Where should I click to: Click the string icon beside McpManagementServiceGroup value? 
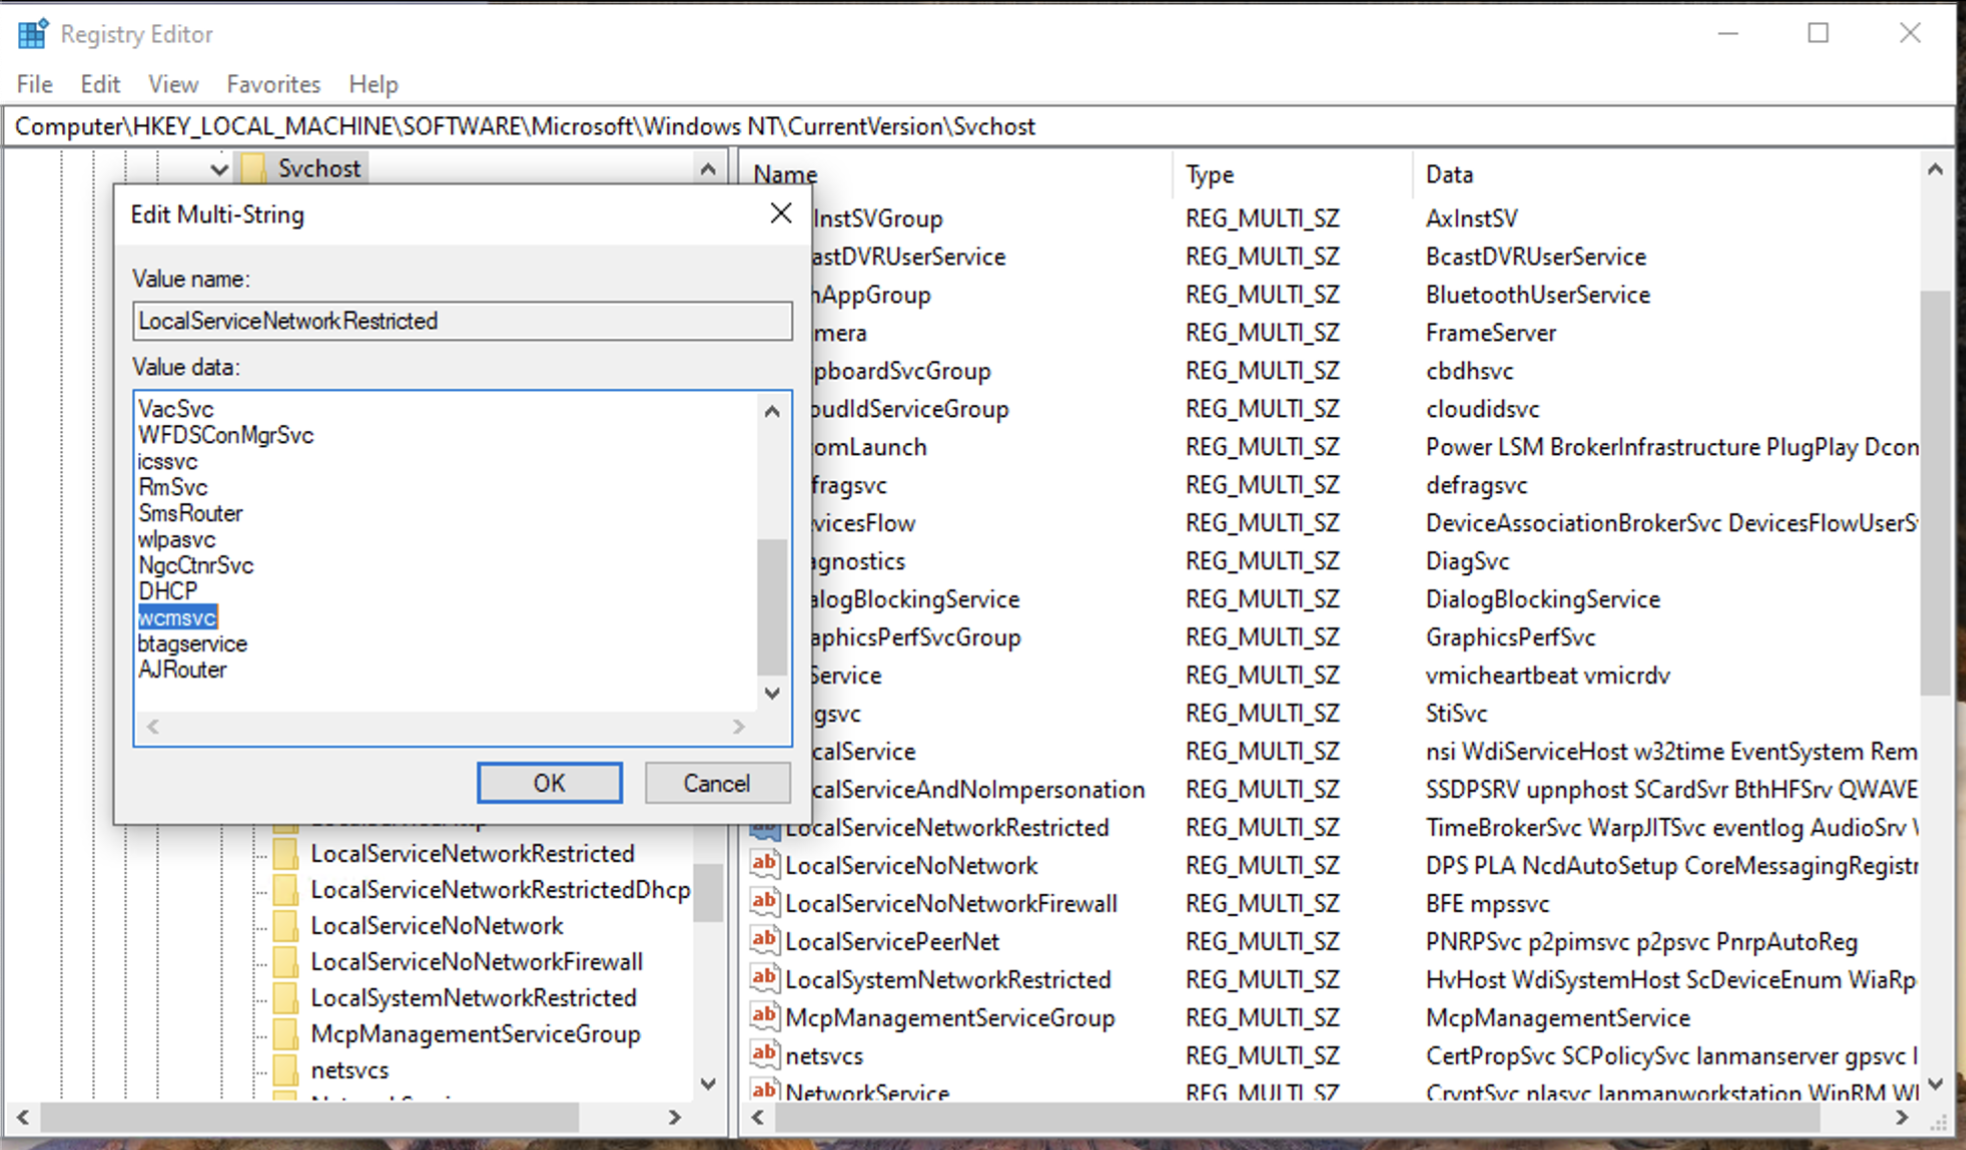[764, 1016]
